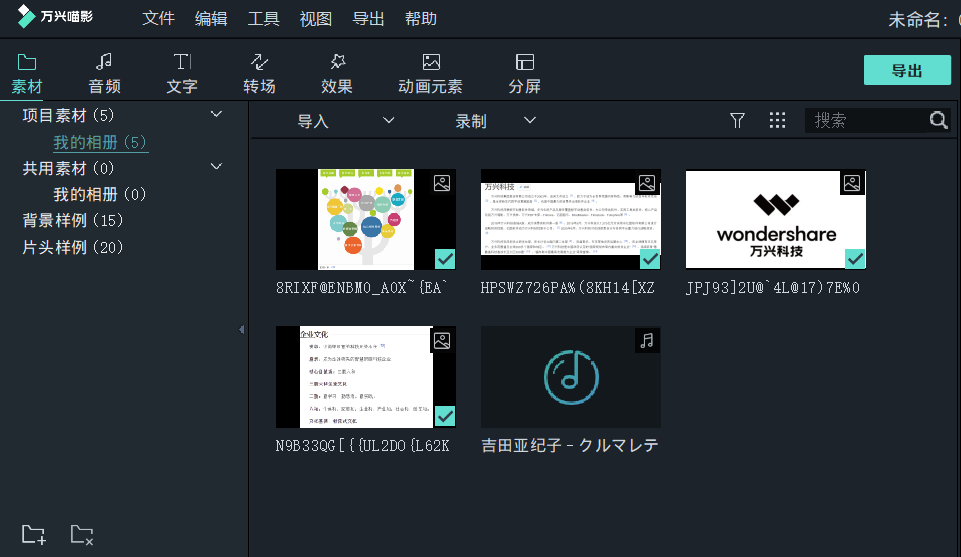
Task: Click the 未命名 project title
Action: pos(917,20)
